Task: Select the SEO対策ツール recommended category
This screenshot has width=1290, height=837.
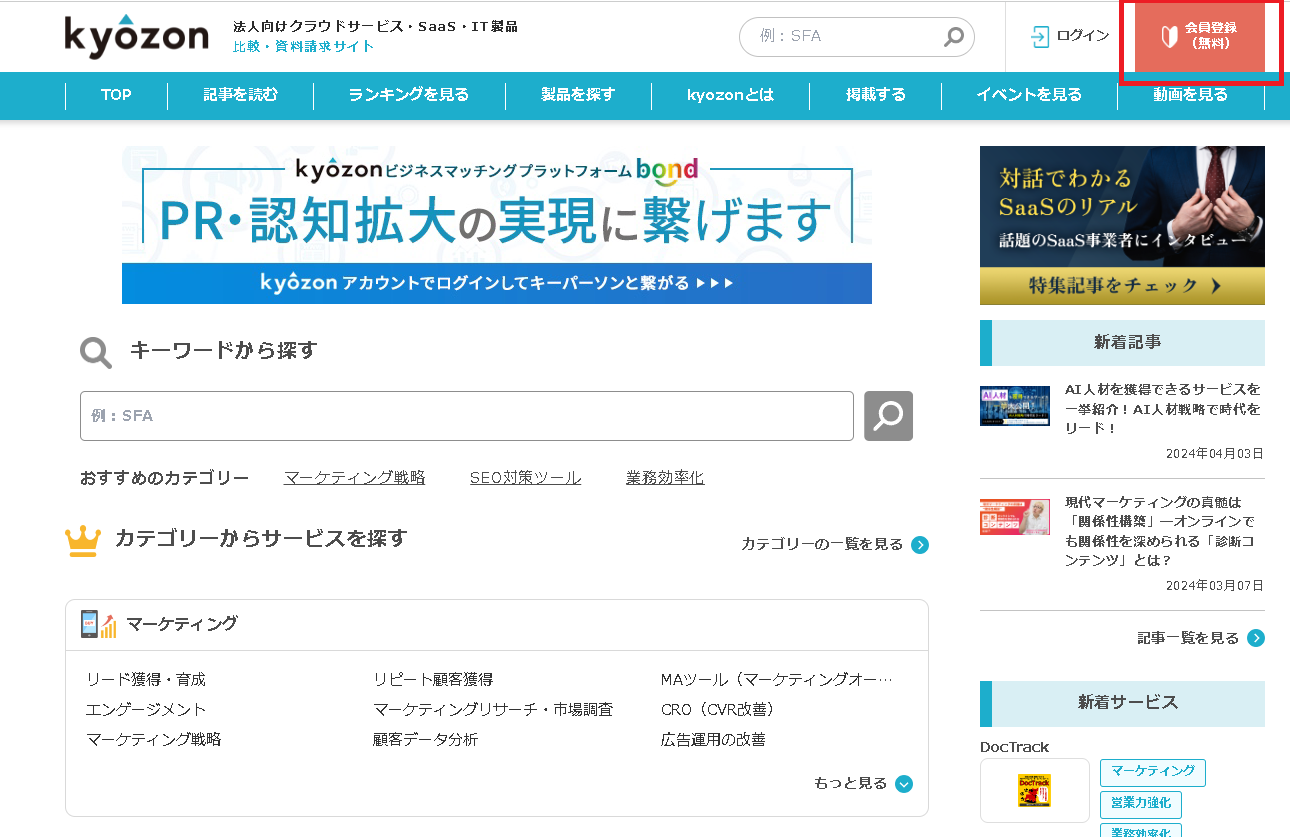Action: 526,478
